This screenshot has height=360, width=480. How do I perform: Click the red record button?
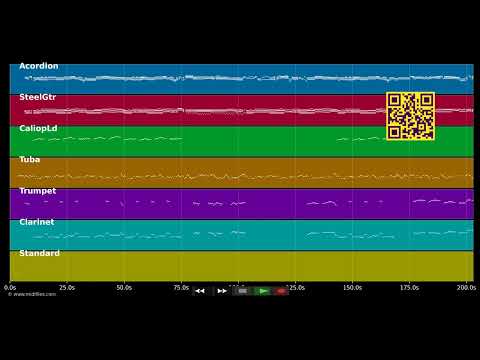point(281,291)
